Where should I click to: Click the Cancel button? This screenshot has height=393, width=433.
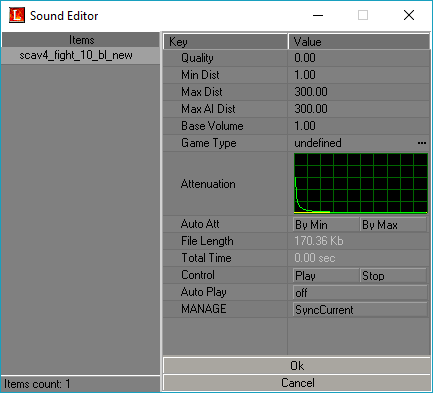pyautogui.click(x=297, y=383)
